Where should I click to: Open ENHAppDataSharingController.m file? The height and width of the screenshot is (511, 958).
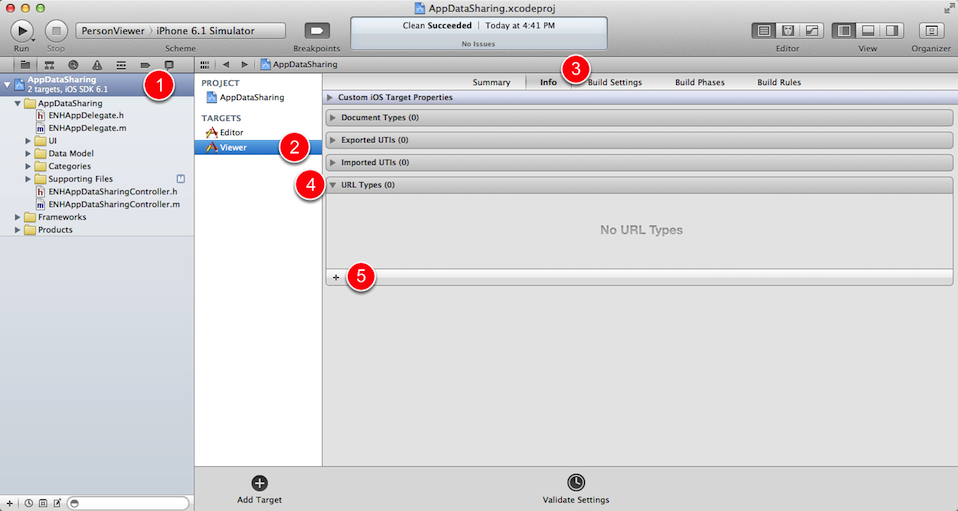(108, 204)
